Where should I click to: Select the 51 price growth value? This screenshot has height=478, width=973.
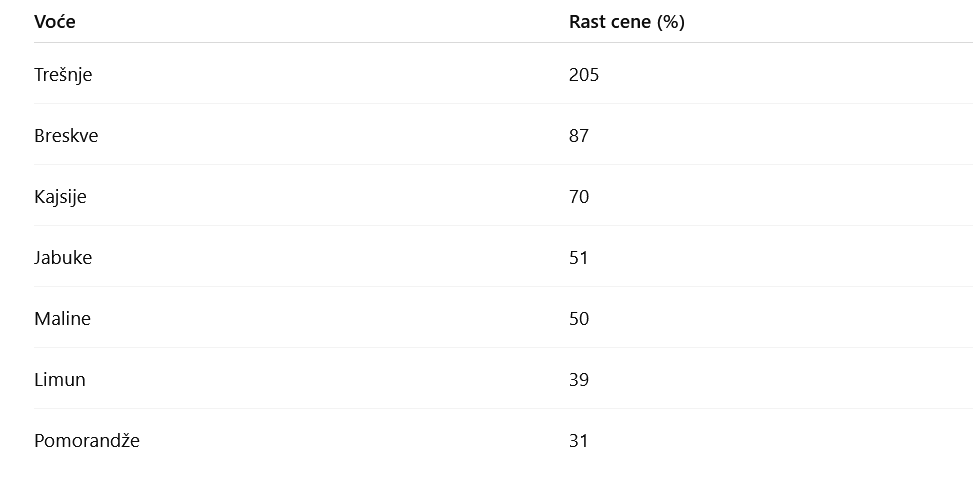[x=579, y=257]
